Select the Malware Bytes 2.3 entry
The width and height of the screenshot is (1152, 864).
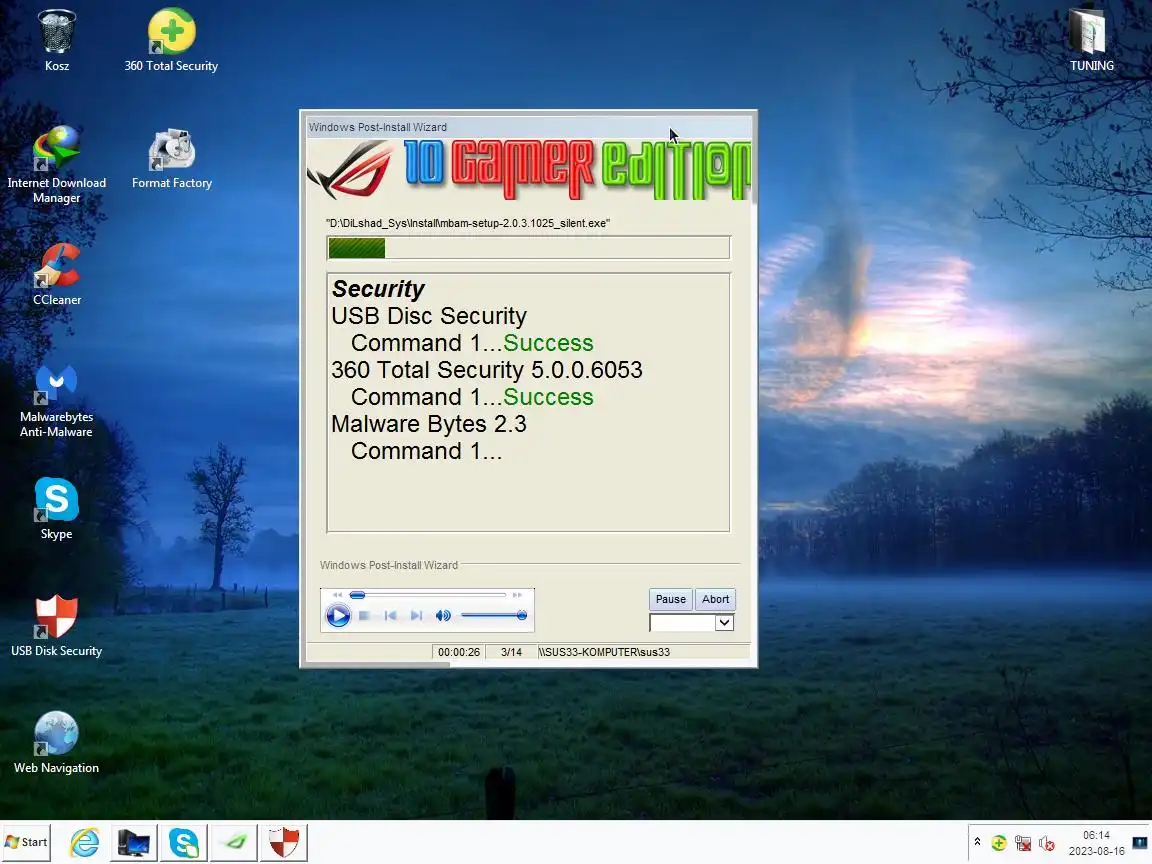point(429,424)
